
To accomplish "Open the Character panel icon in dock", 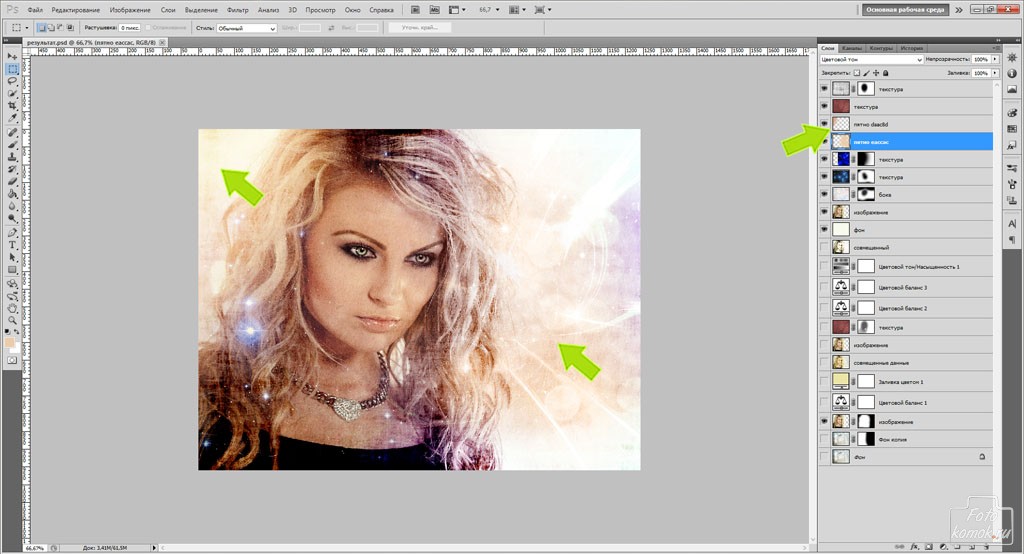I will point(1011,225).
